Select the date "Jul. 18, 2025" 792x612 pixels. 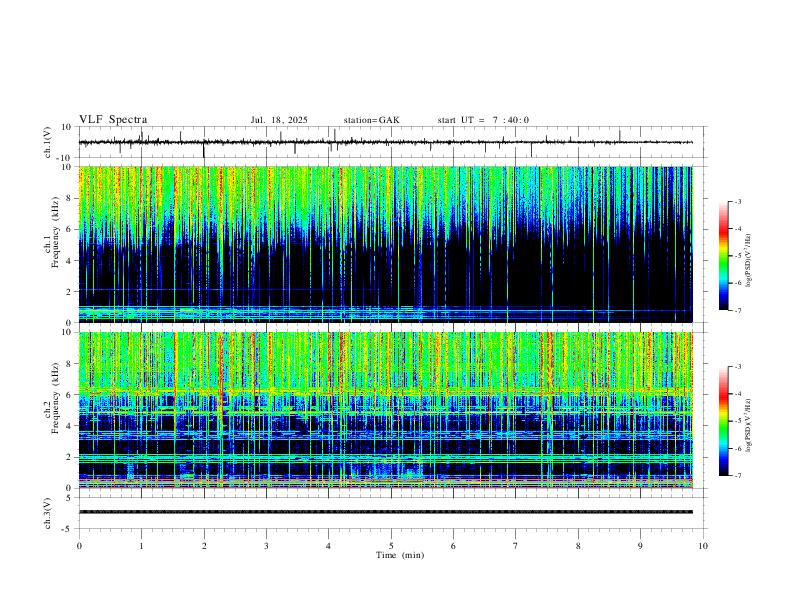click(279, 120)
